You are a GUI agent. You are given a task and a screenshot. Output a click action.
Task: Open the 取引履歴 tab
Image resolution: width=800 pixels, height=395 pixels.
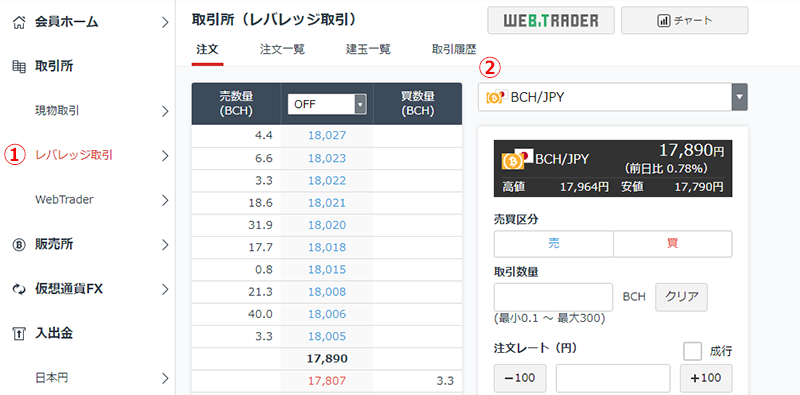pos(454,50)
